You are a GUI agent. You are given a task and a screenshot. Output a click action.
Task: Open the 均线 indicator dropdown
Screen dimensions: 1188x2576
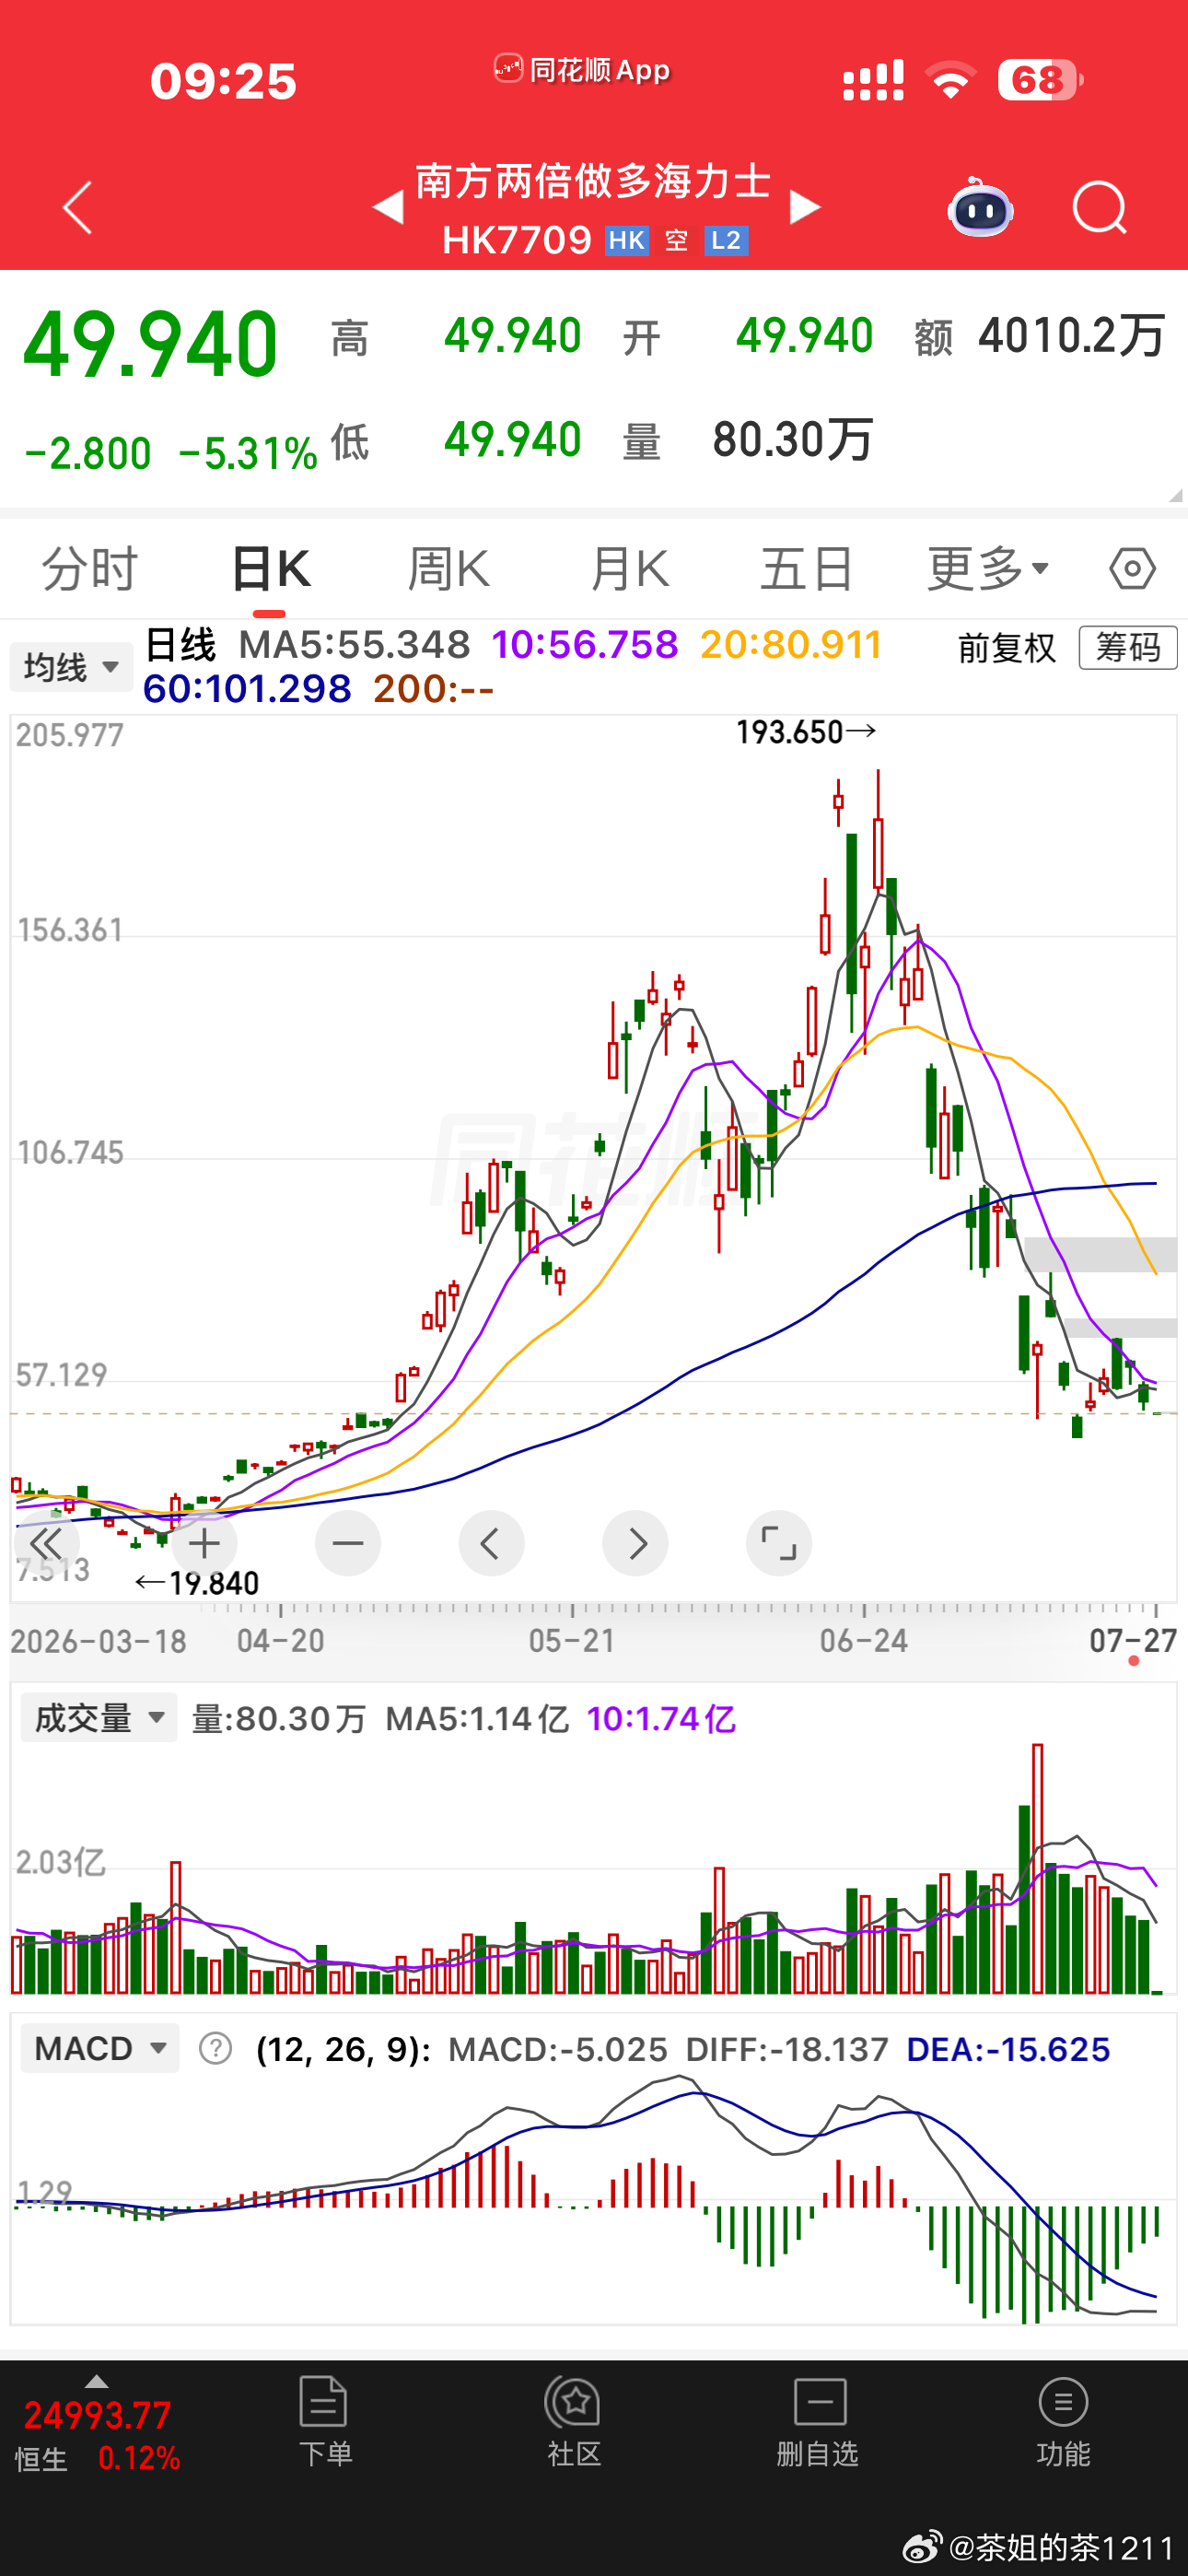pyautogui.click(x=71, y=667)
